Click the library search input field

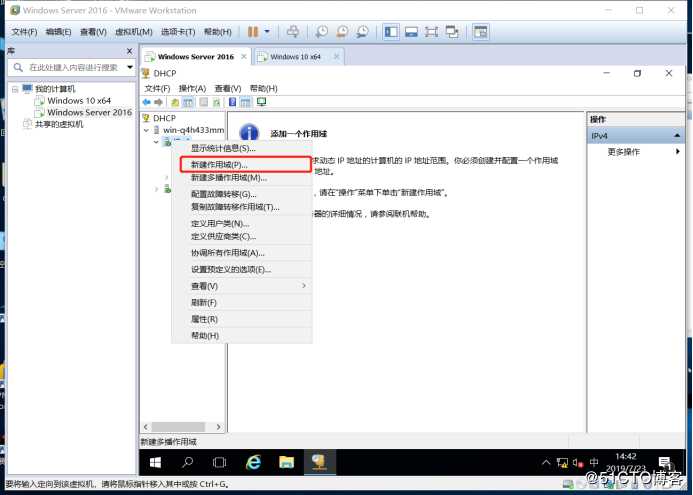pos(73,68)
